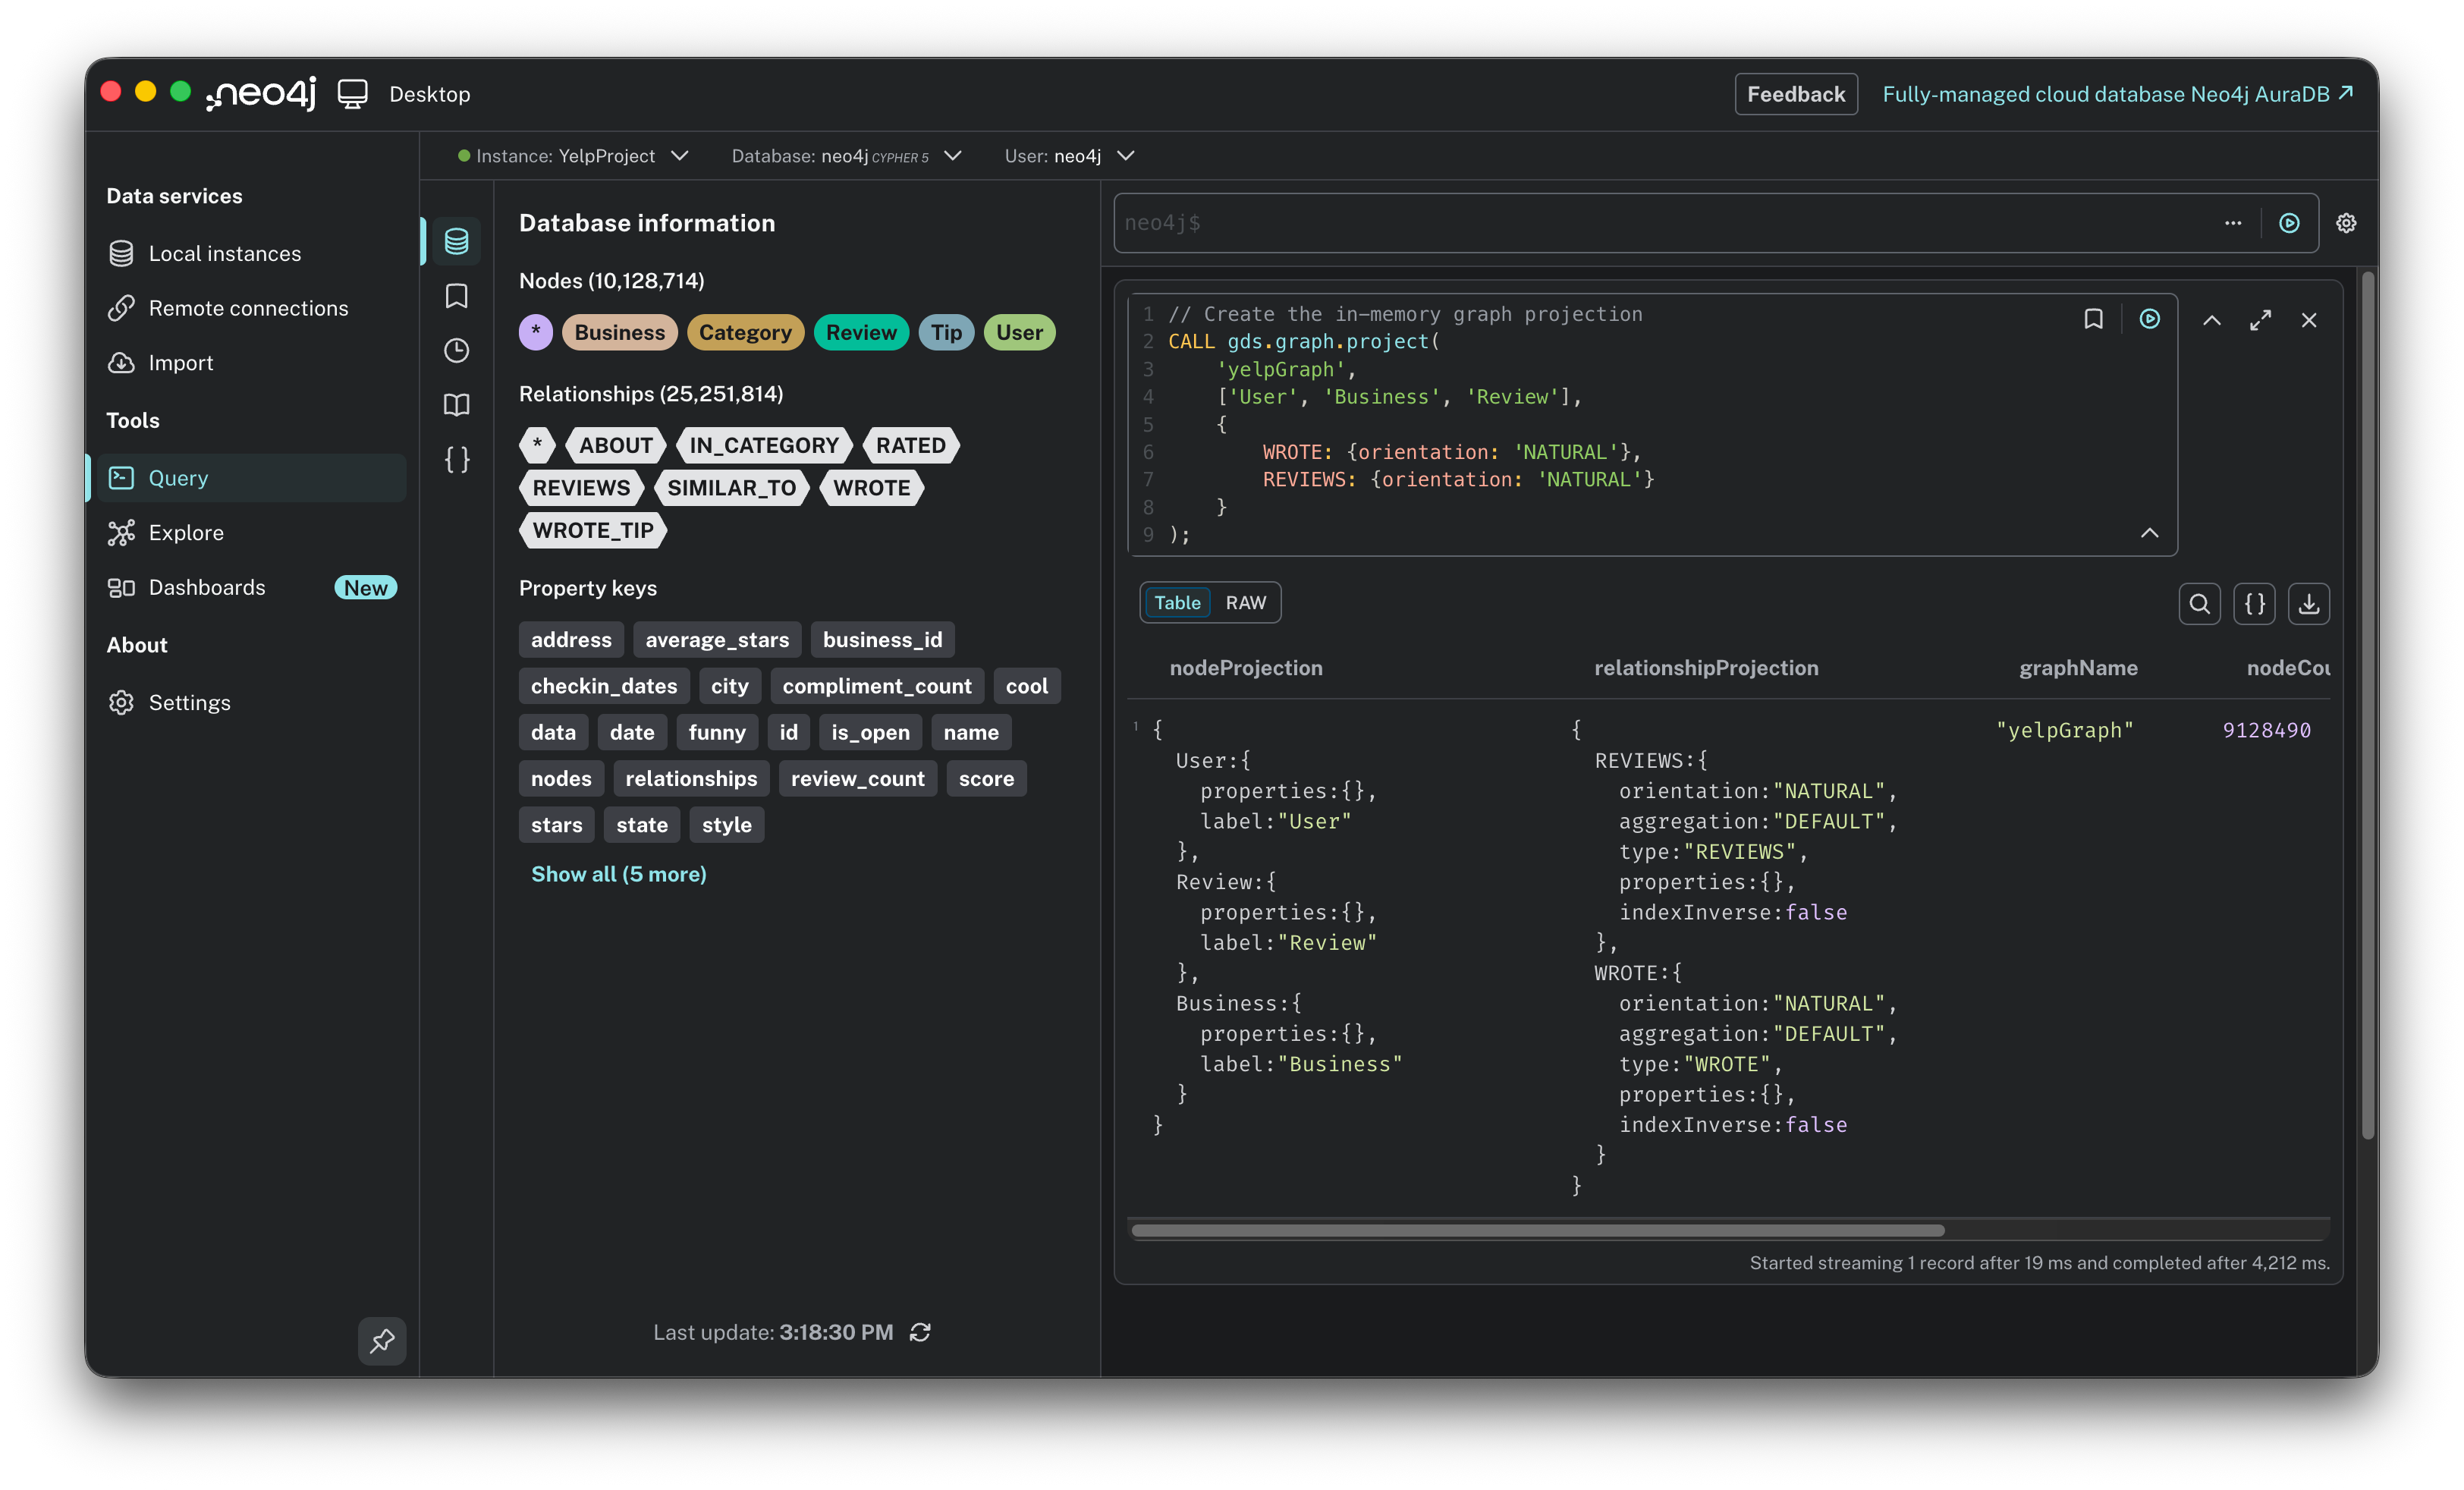The height and width of the screenshot is (1490, 2464).
Task: Go to Explore in Tools menu
Action: tap(186, 533)
